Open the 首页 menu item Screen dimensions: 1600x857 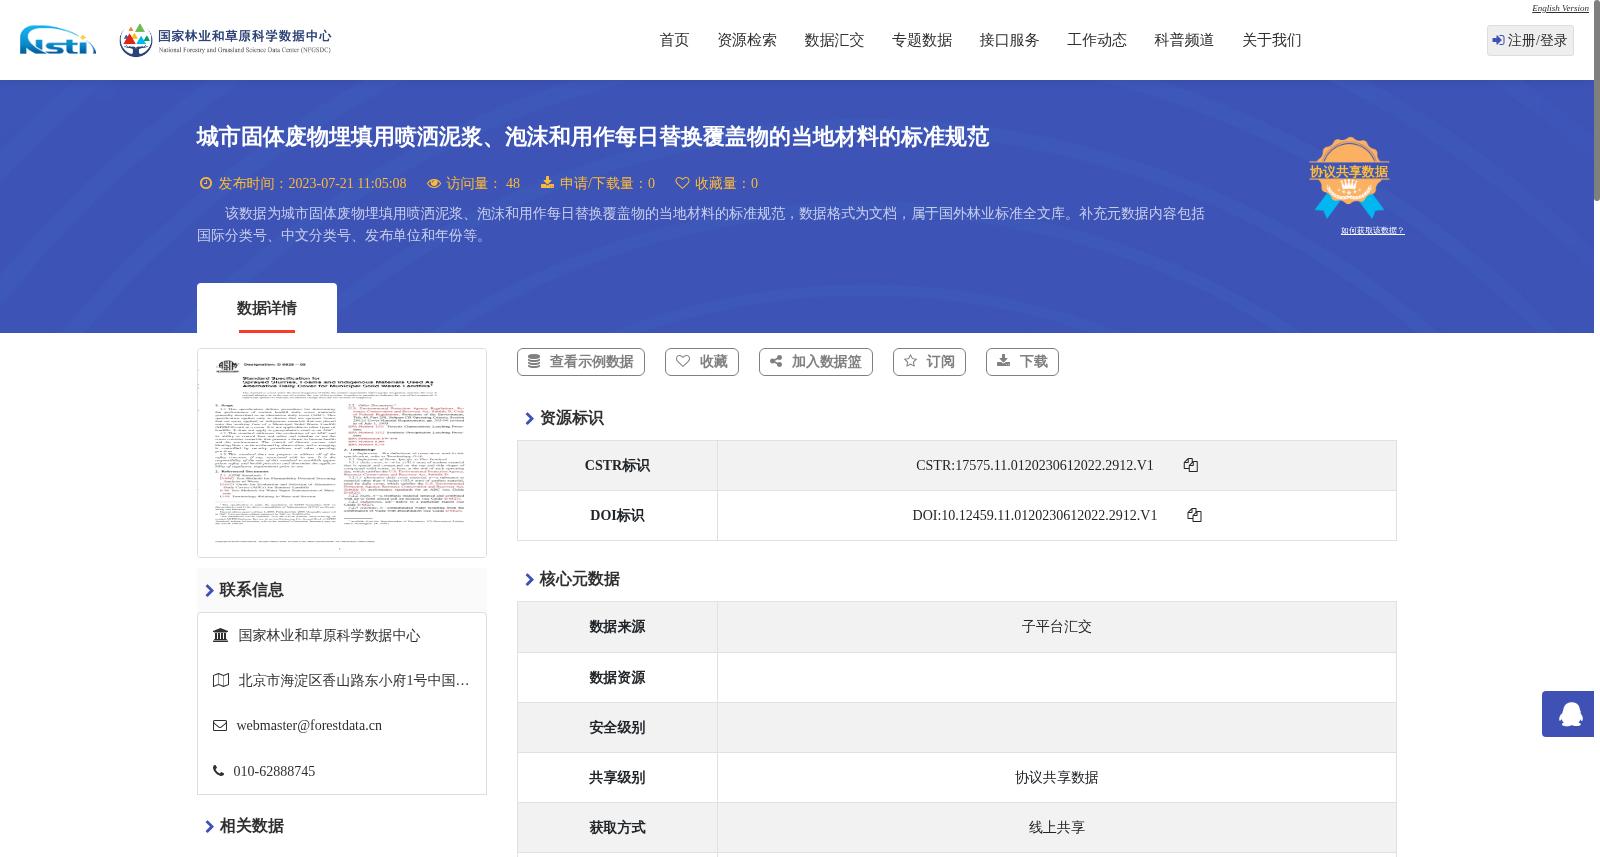coord(674,40)
